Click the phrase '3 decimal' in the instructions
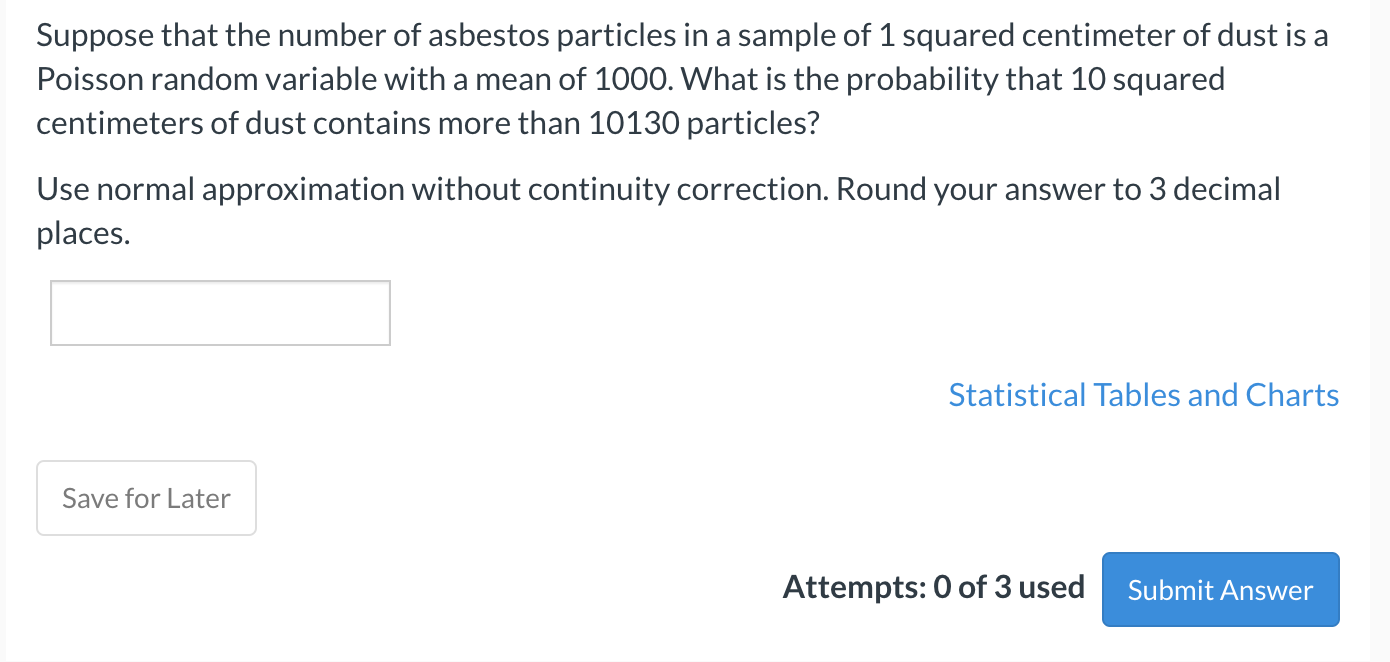The width and height of the screenshot is (1390, 662). click(1214, 189)
